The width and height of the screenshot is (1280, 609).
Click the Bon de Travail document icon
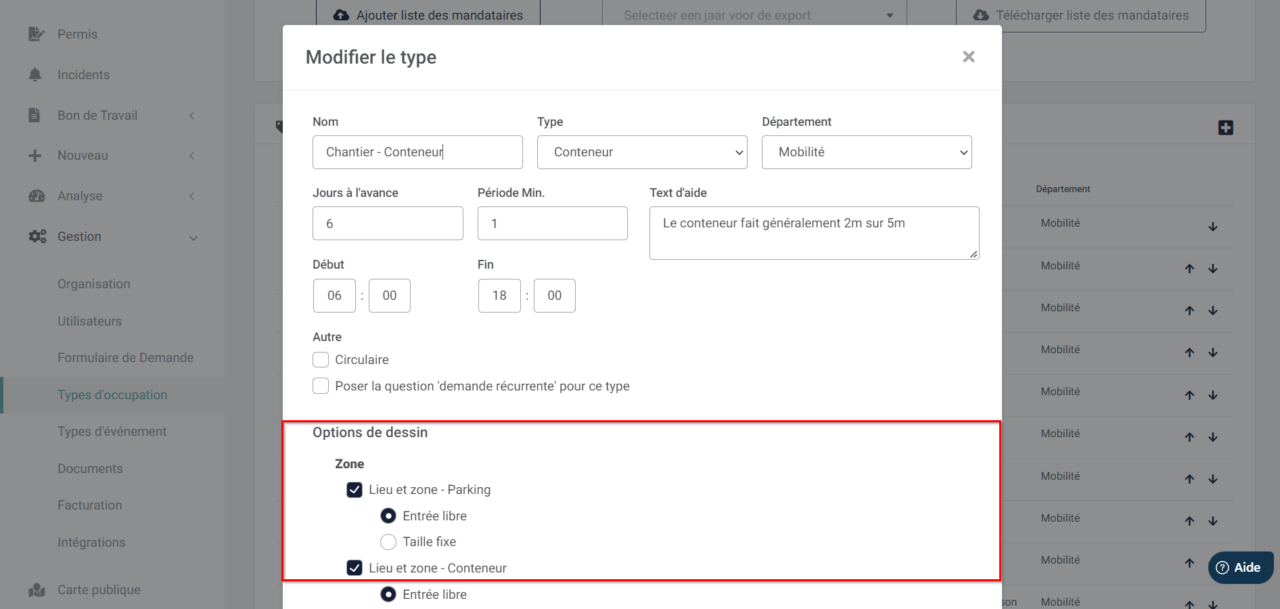(36, 115)
